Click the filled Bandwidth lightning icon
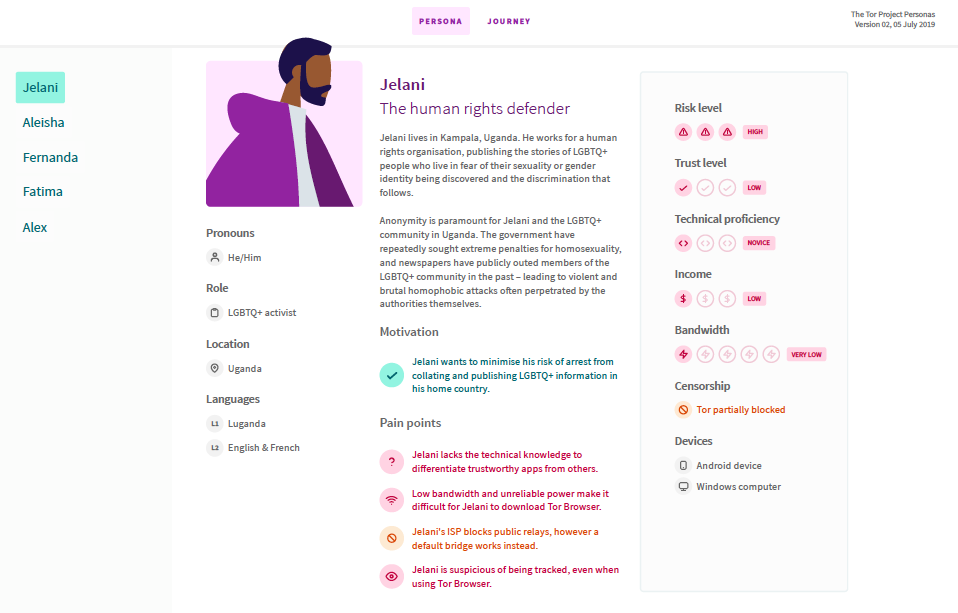958x613 pixels. pos(683,354)
